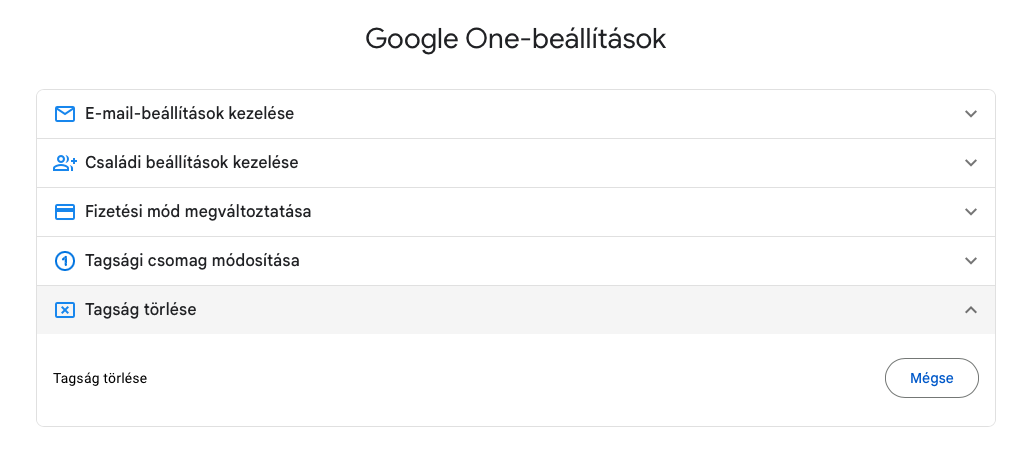1033x461 pixels.
Task: Collapse the Tagság törlése section chevron
Action: click(x=970, y=310)
